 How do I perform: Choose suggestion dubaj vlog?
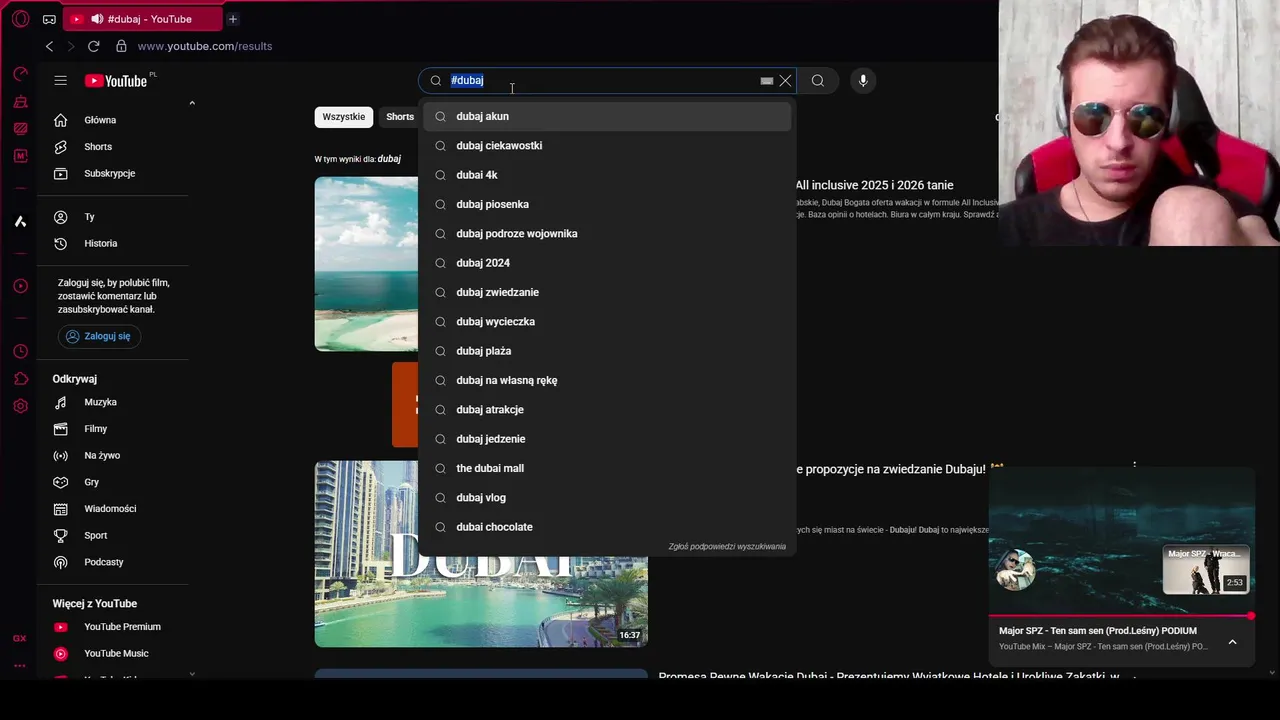(607, 497)
